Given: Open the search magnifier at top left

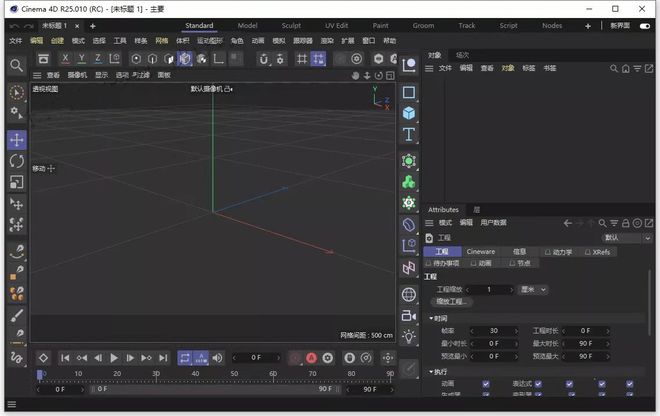Looking at the screenshot, I should [16, 65].
